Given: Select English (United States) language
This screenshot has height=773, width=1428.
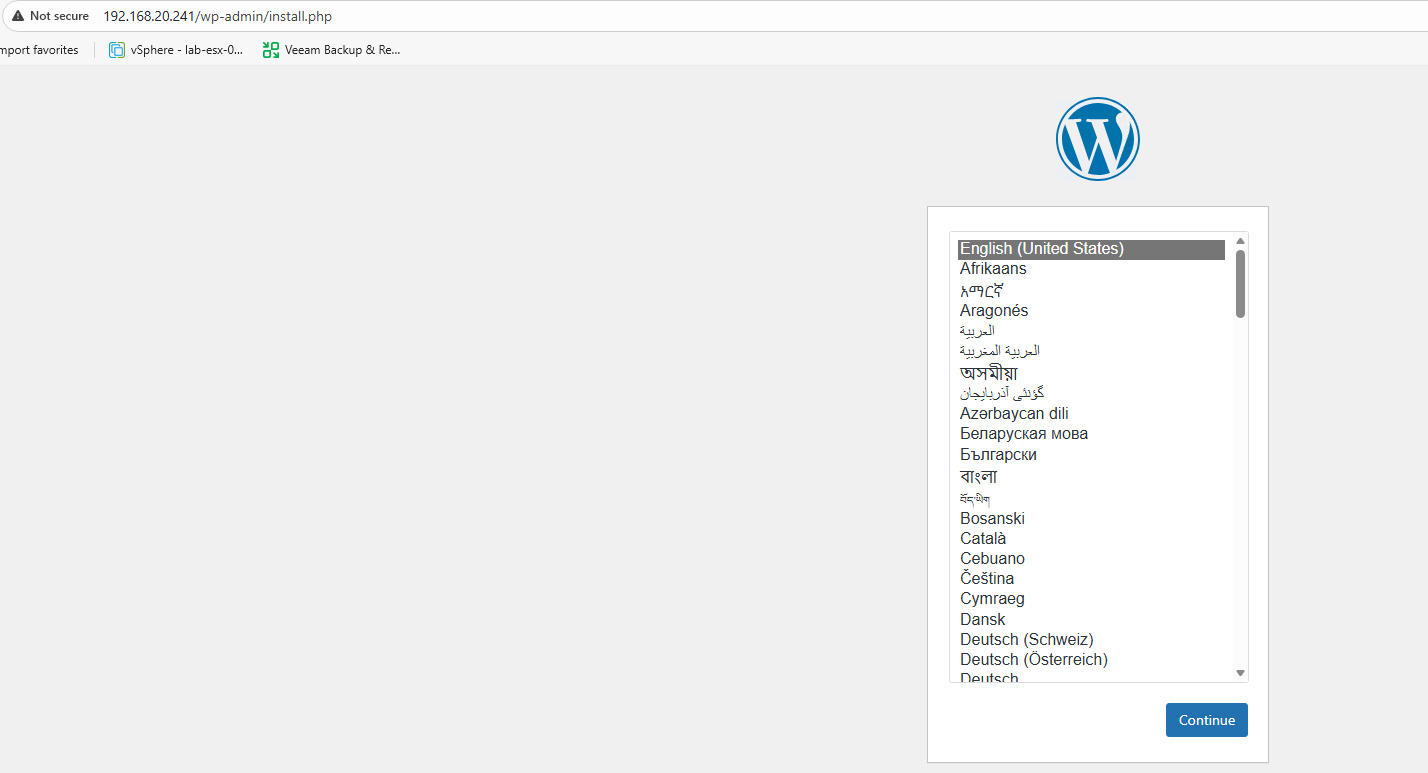Looking at the screenshot, I should point(1041,249).
